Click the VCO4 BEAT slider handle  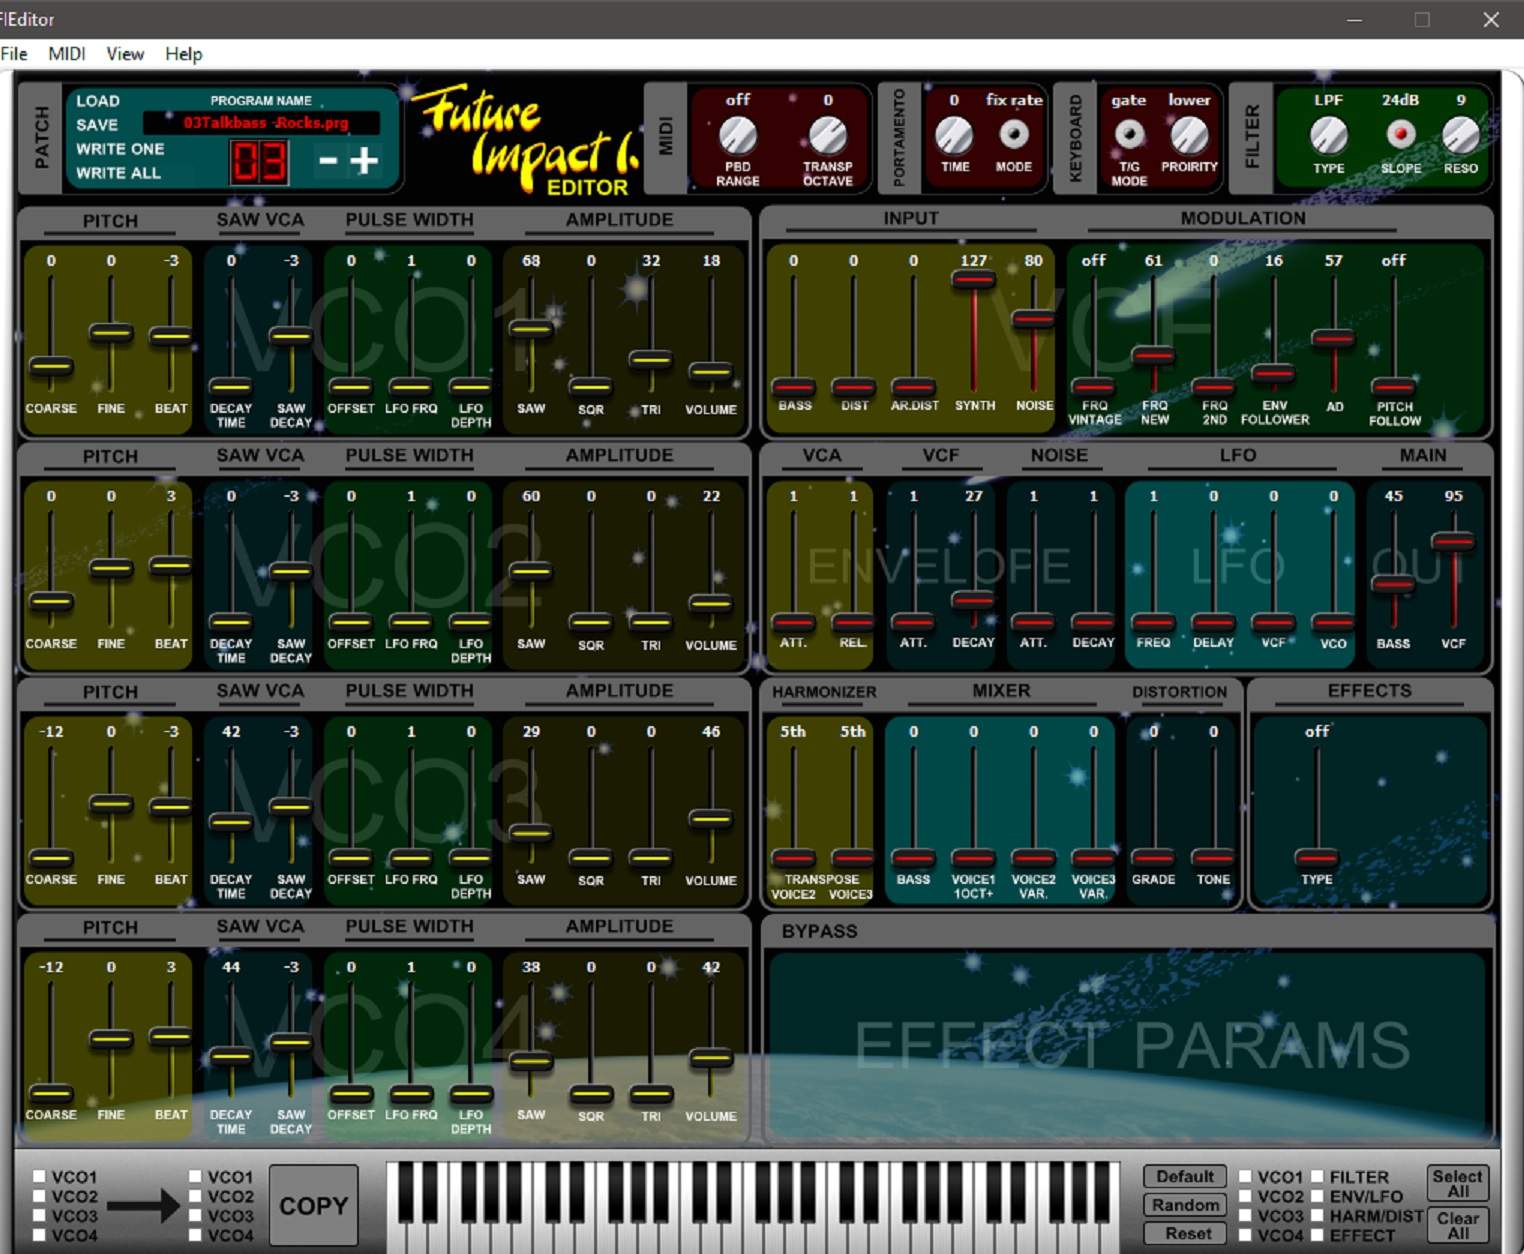171,1038
